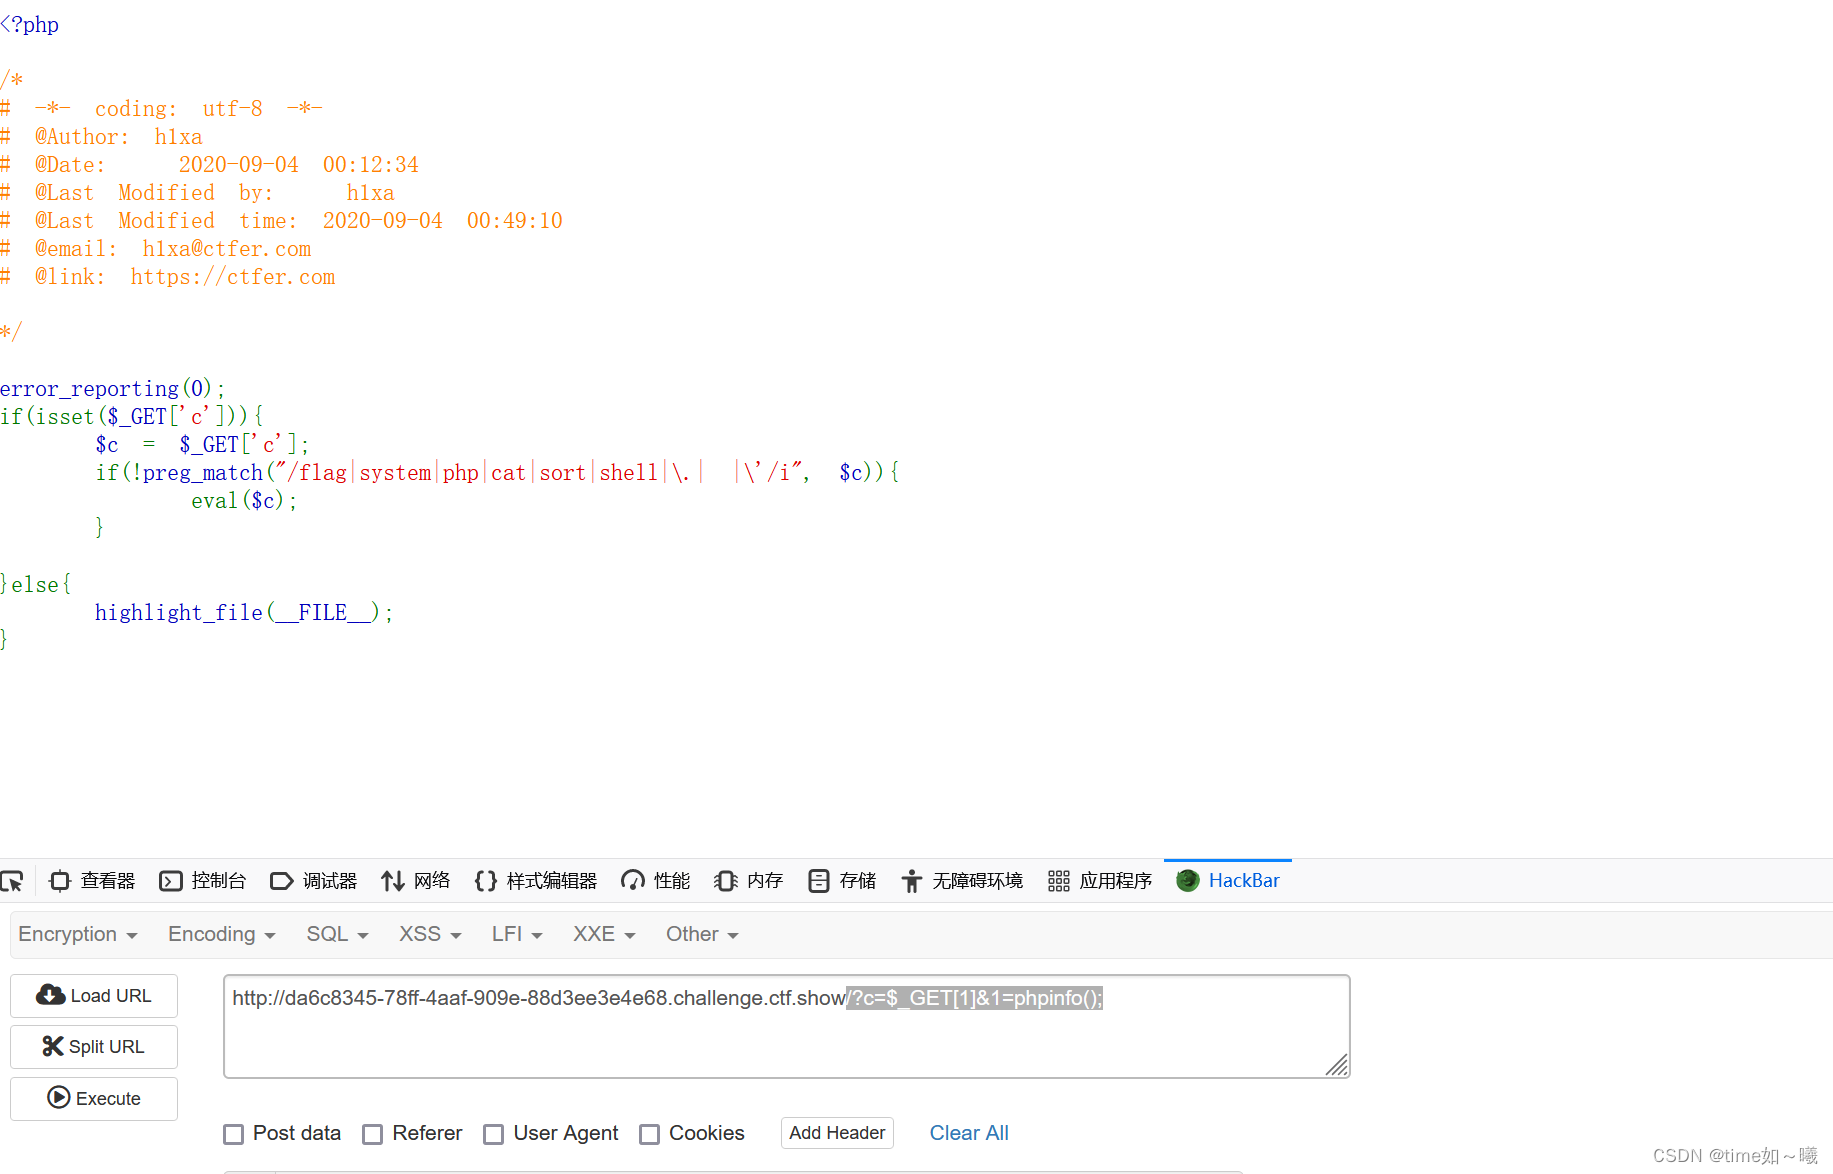Click the }else{ line in the code
This screenshot has width=1833, height=1174.
pos(36,584)
